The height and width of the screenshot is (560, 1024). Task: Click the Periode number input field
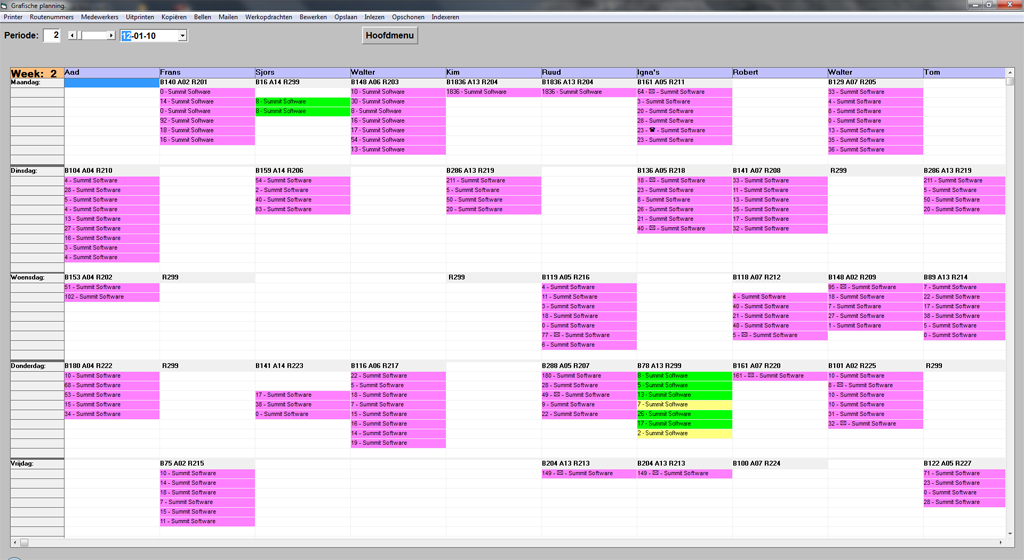(52, 36)
